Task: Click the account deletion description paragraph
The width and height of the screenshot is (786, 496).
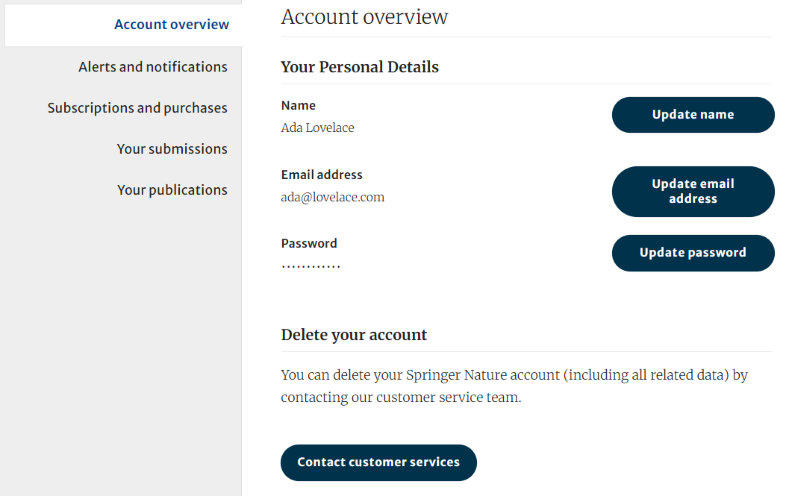Action: (x=514, y=386)
